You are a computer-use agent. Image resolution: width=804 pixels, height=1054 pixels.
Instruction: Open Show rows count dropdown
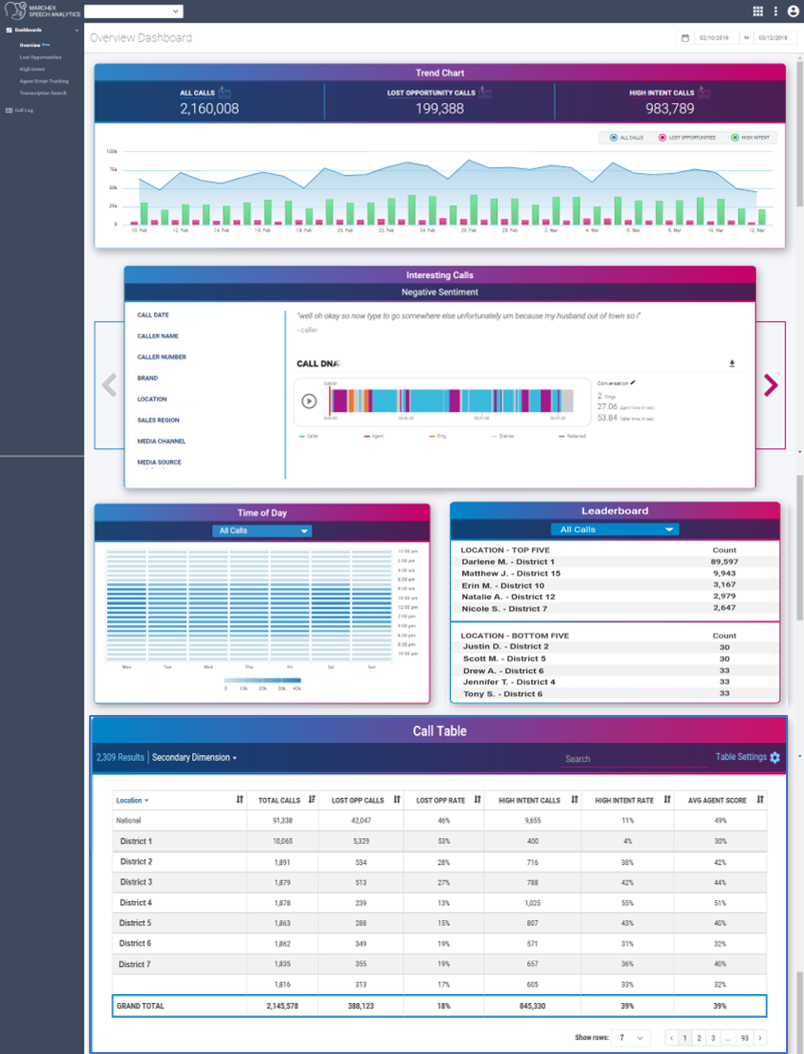tap(631, 1038)
